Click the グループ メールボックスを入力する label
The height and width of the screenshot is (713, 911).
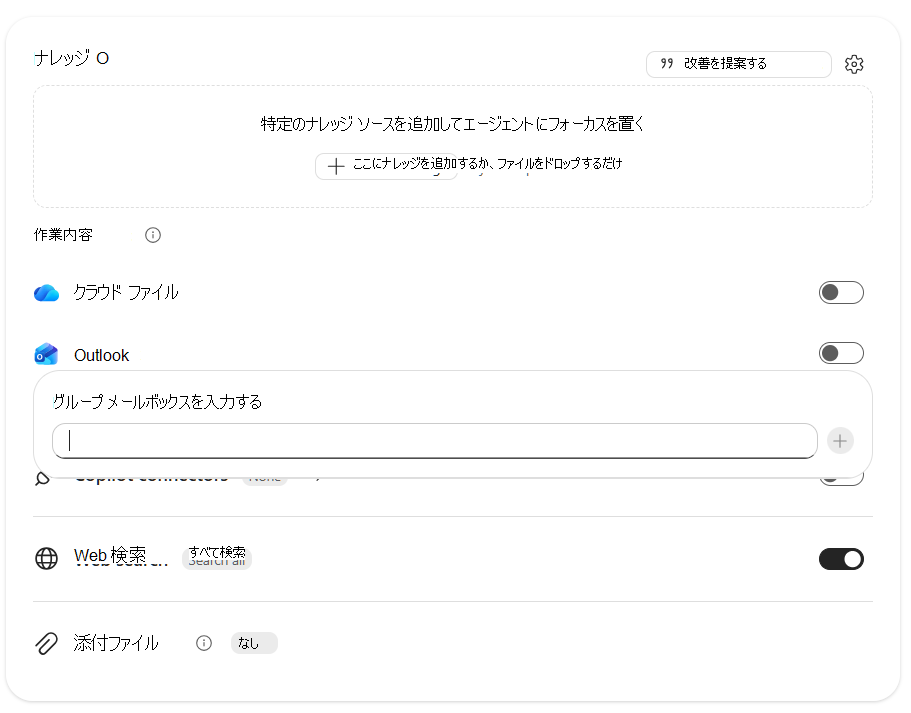tap(157, 402)
